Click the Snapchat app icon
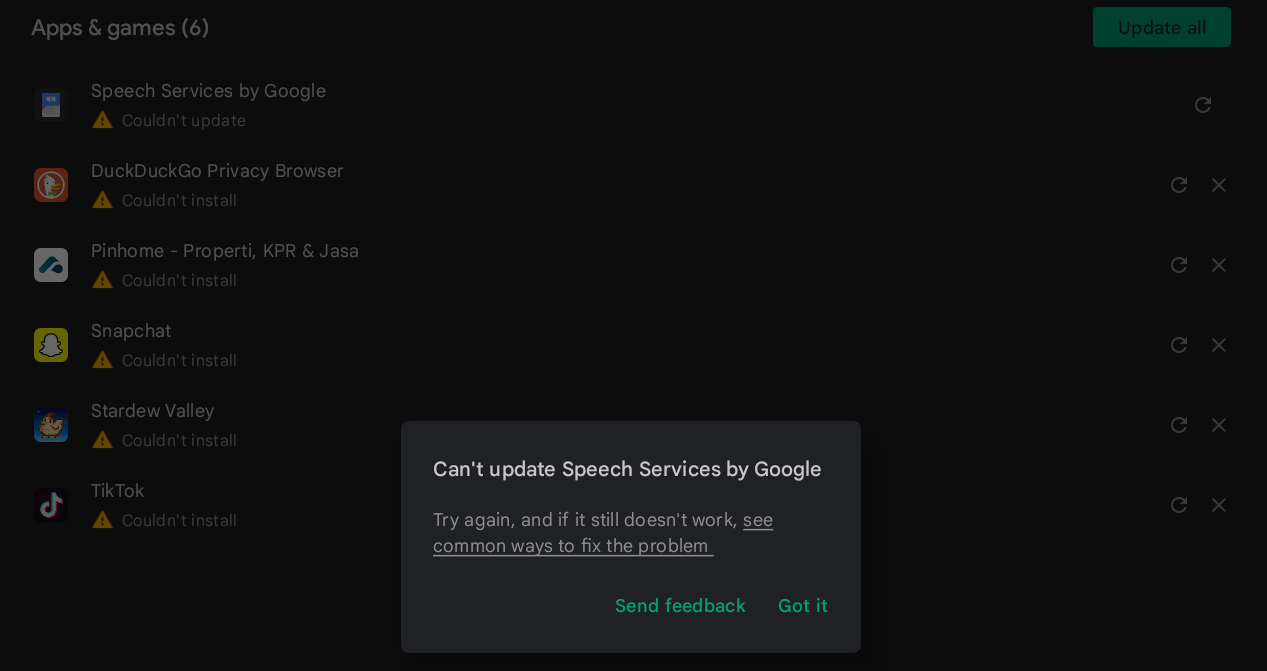 click(51, 345)
